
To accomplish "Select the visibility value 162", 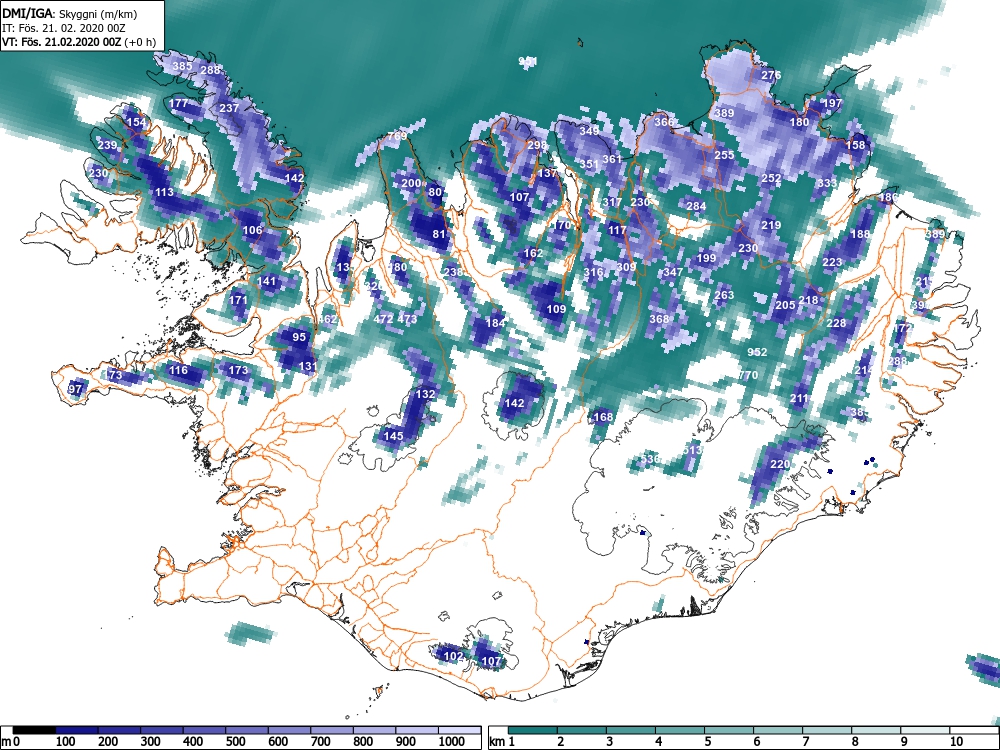I will click(x=533, y=253).
